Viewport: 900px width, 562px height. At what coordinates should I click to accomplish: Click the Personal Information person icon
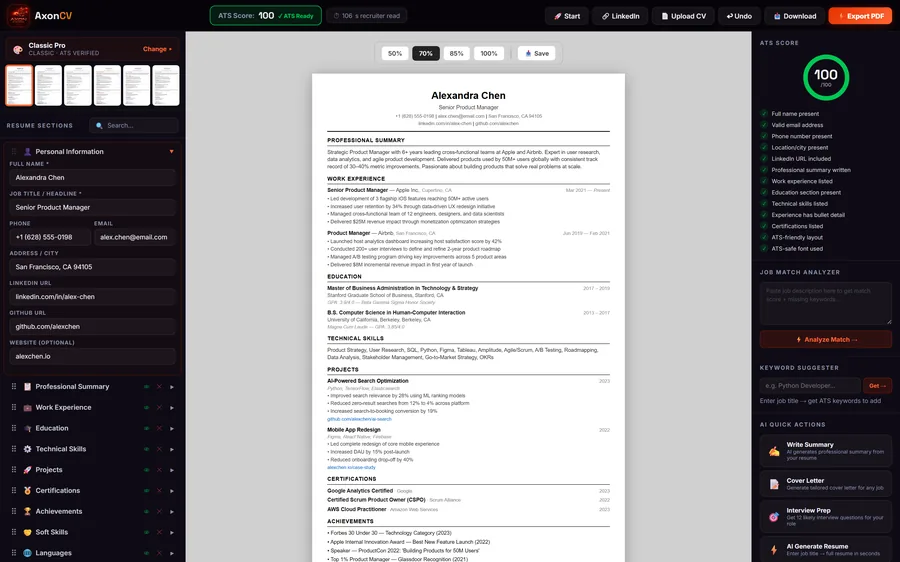28,152
